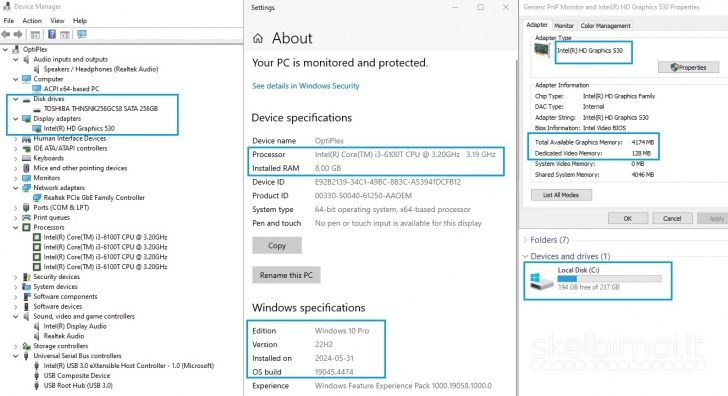Expand the System devices node
Image resolution: width=728 pixels, height=396 pixels.
(x=16, y=287)
